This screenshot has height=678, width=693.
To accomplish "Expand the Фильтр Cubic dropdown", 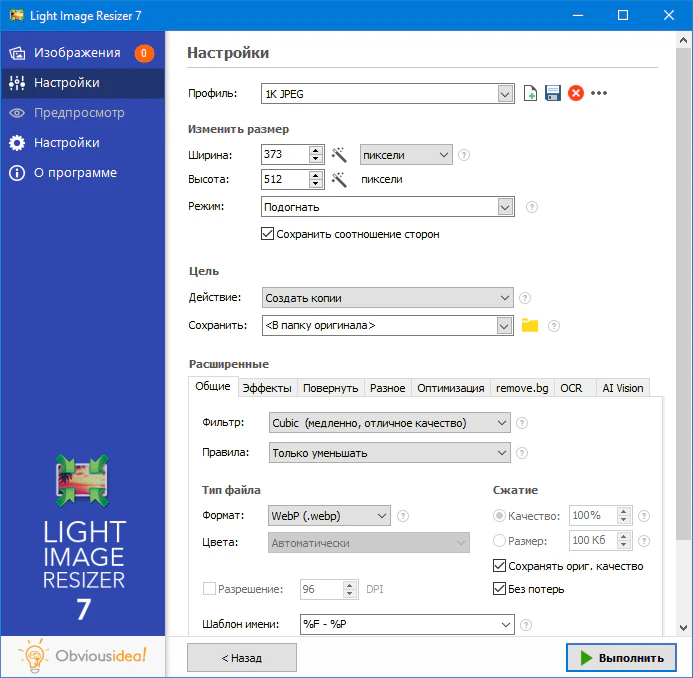I will click(502, 423).
